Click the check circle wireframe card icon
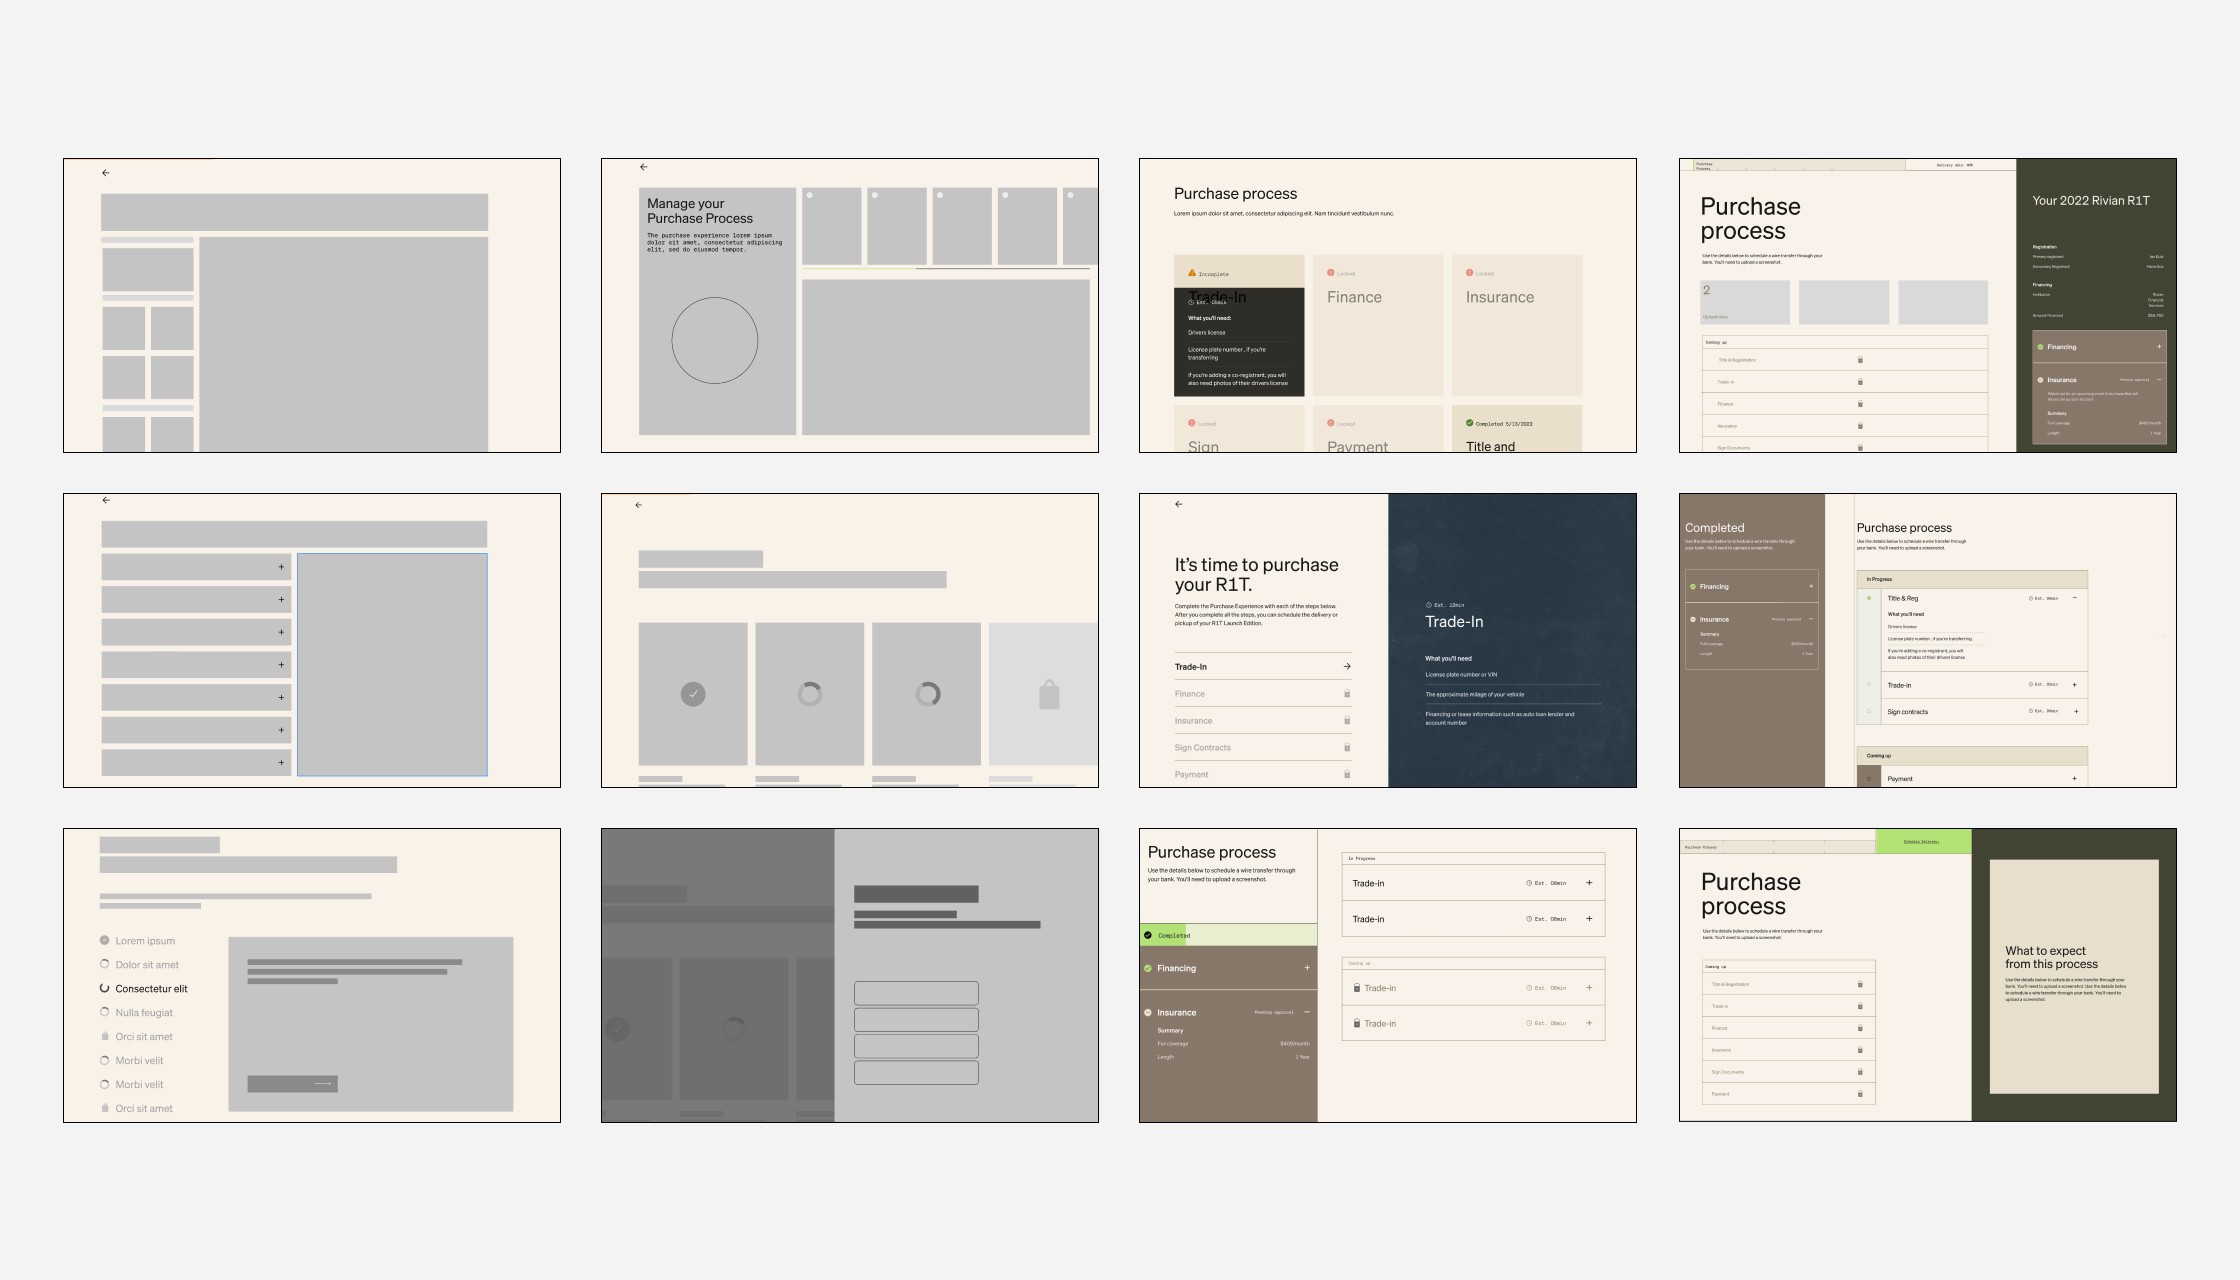 pos(693,694)
